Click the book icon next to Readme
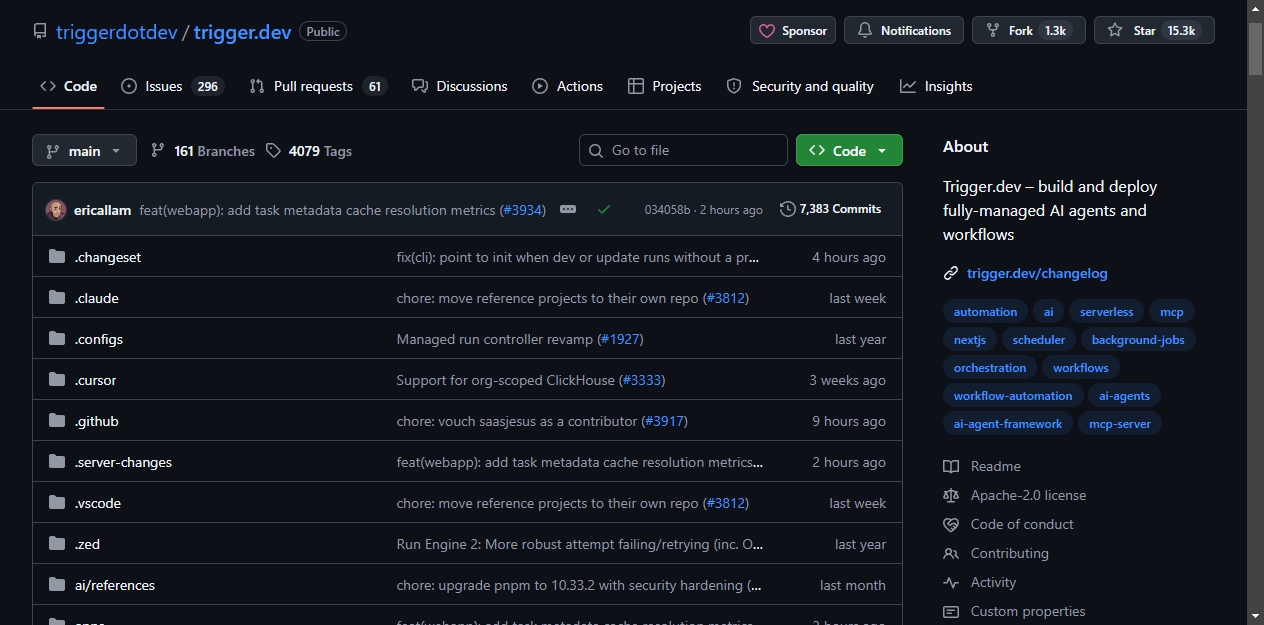Image resolution: width=1264 pixels, height=625 pixels. (951, 466)
